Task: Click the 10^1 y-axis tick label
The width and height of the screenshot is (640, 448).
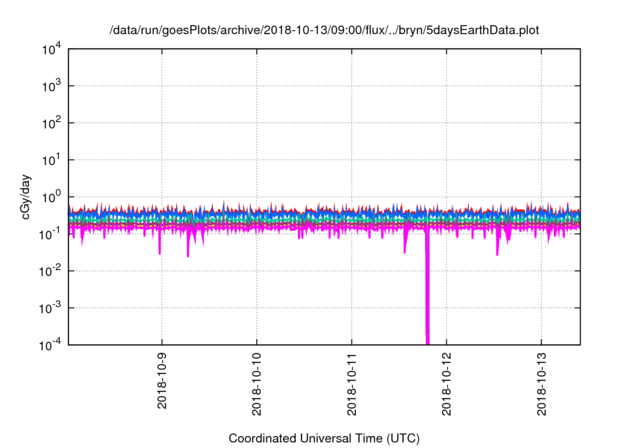Action: 51,160
